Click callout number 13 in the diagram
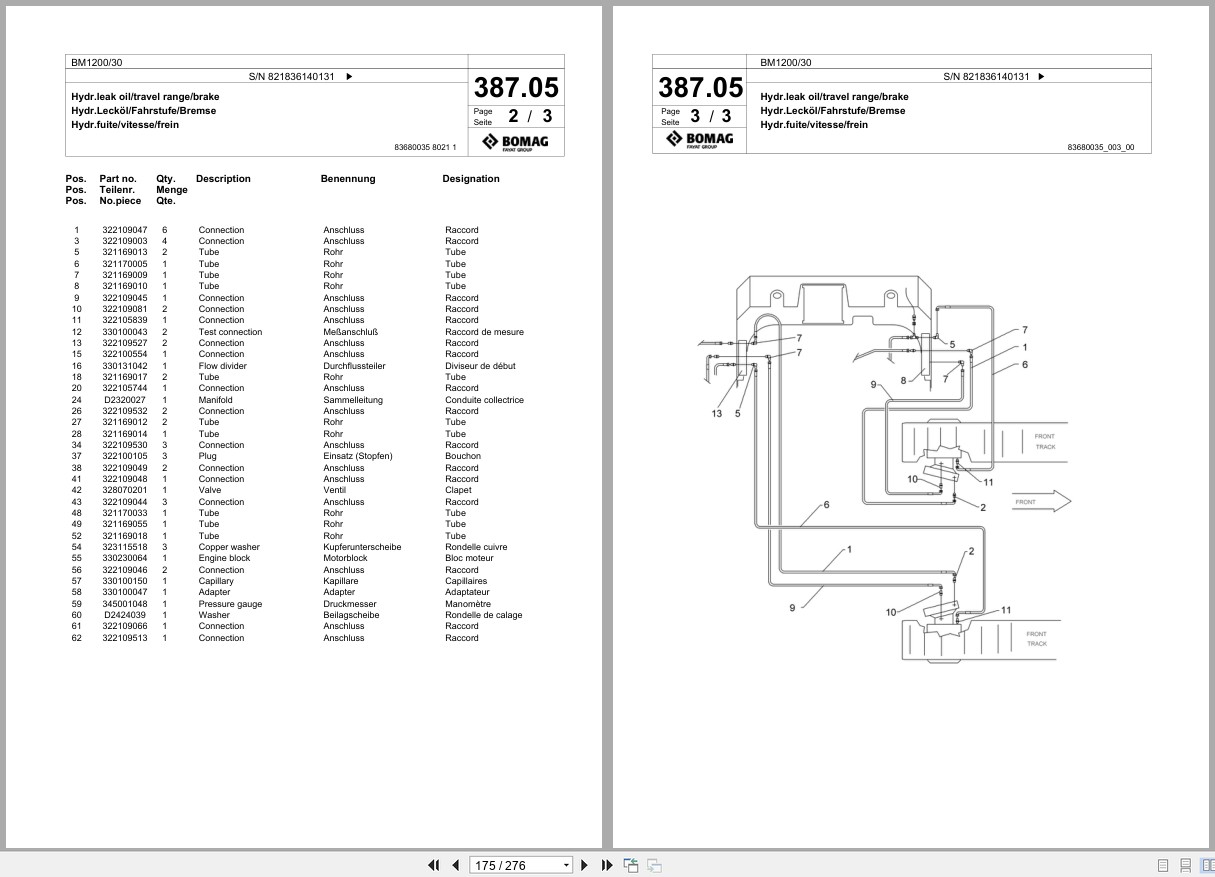This screenshot has height=877, width=1215. 717,413
